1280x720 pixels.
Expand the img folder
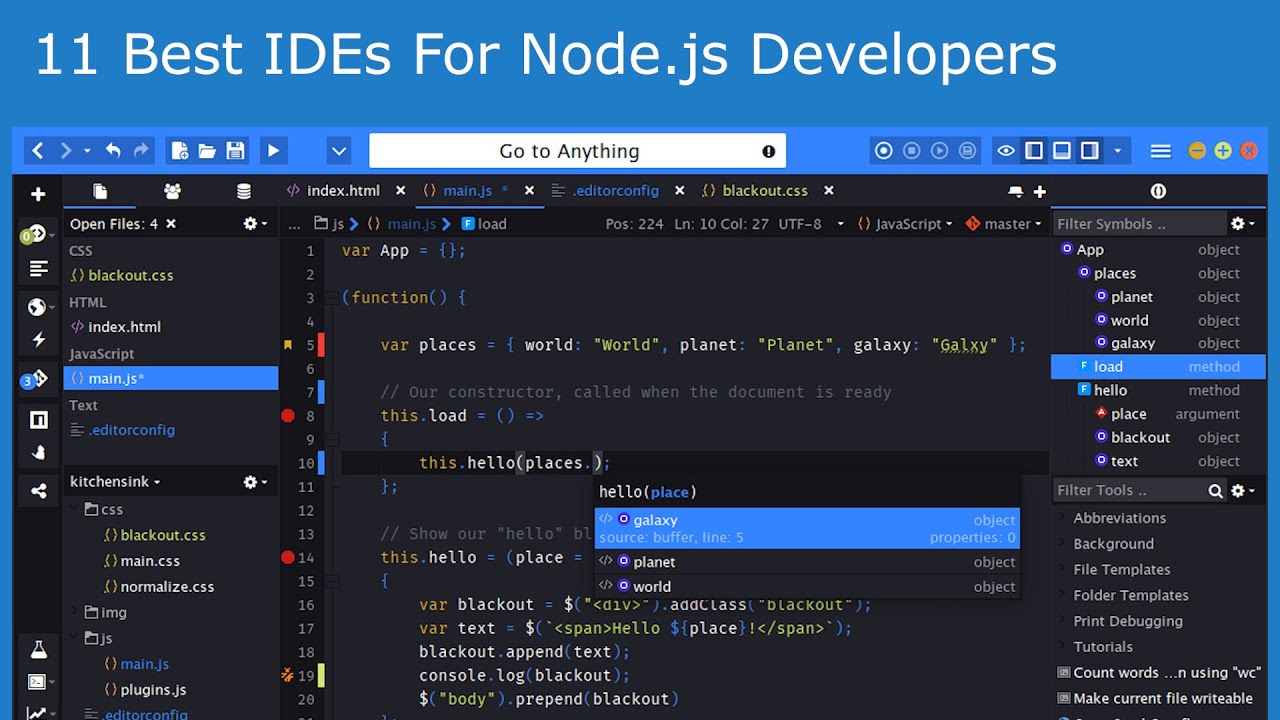click(74, 612)
